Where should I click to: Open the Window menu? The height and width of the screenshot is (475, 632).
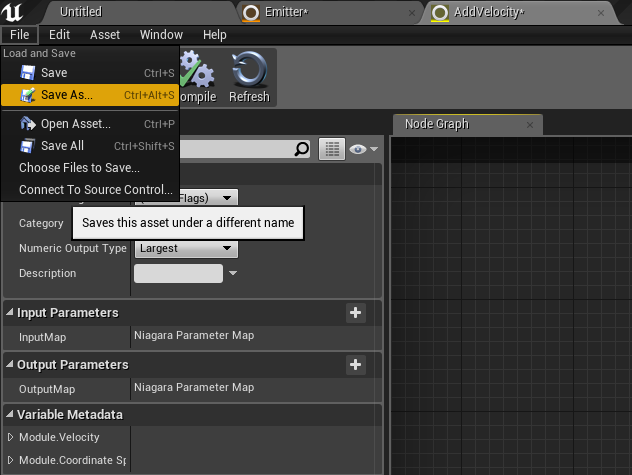pyautogui.click(x=161, y=35)
